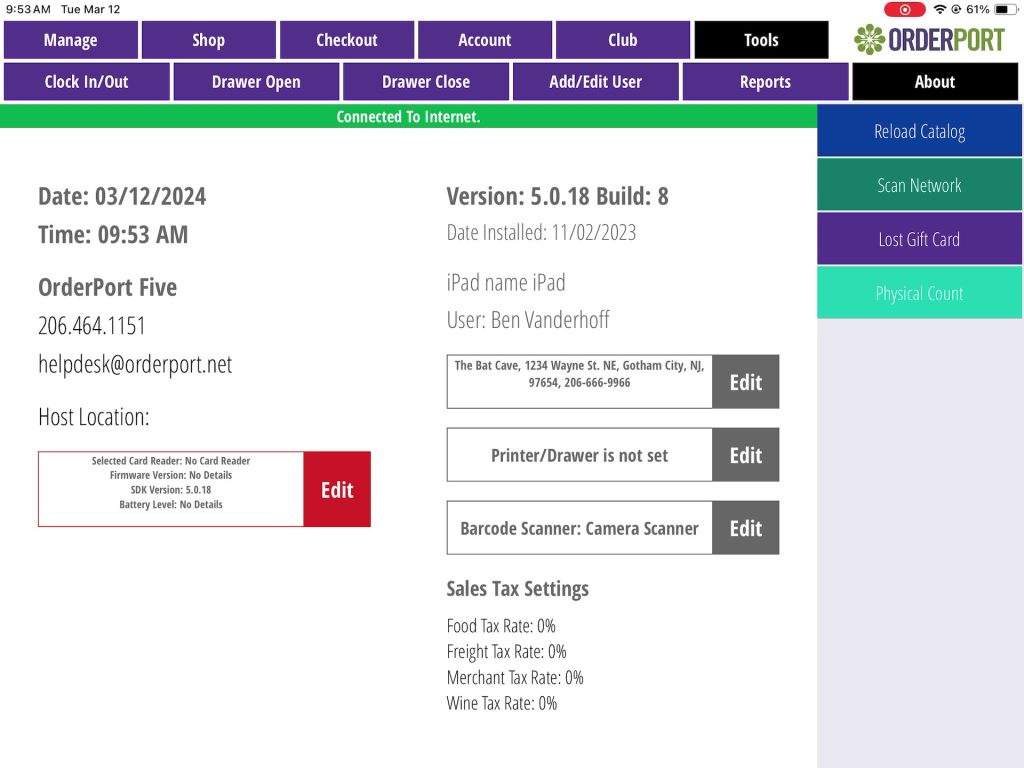Image resolution: width=1024 pixels, height=768 pixels.
Task: Go to the Checkout tab
Action: pos(346,40)
